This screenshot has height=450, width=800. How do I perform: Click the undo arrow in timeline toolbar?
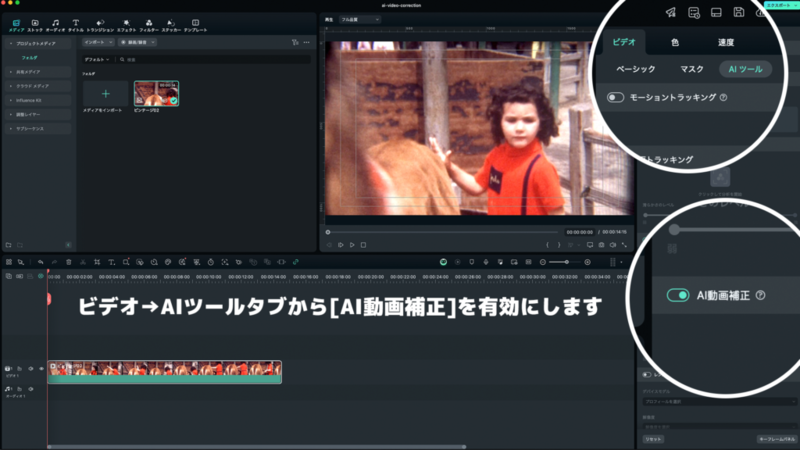click(40, 262)
